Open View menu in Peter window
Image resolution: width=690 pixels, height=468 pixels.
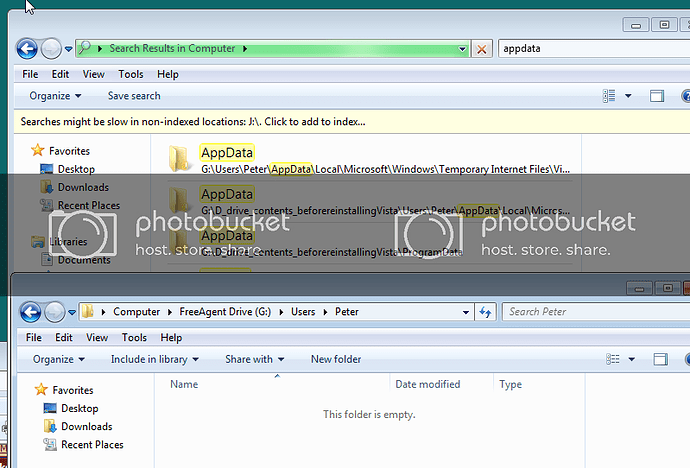[x=97, y=338]
